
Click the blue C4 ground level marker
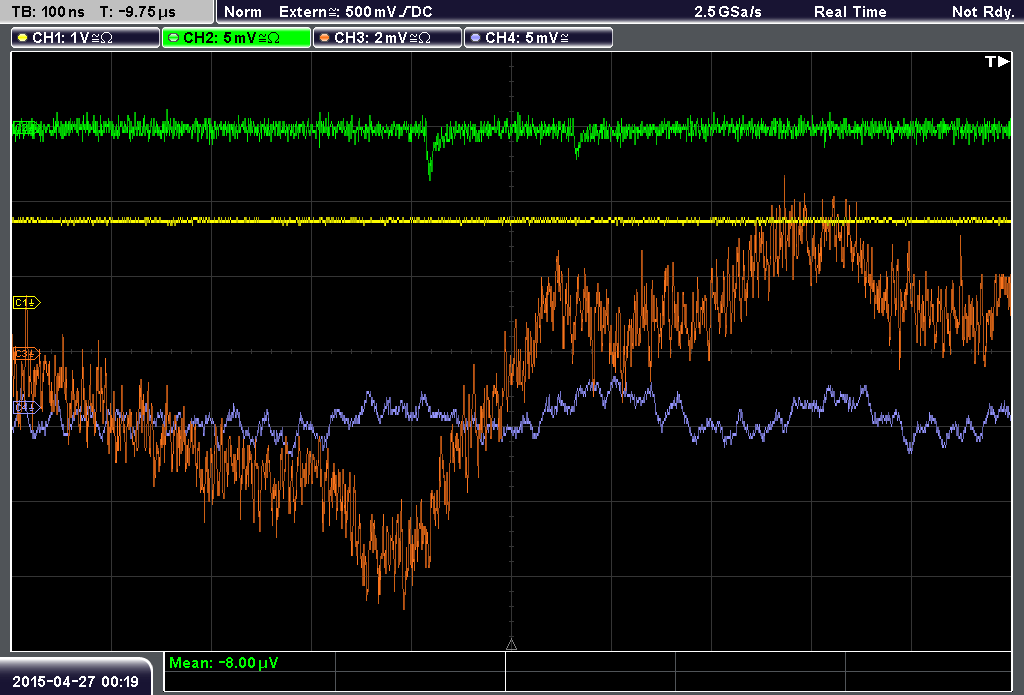pos(27,407)
